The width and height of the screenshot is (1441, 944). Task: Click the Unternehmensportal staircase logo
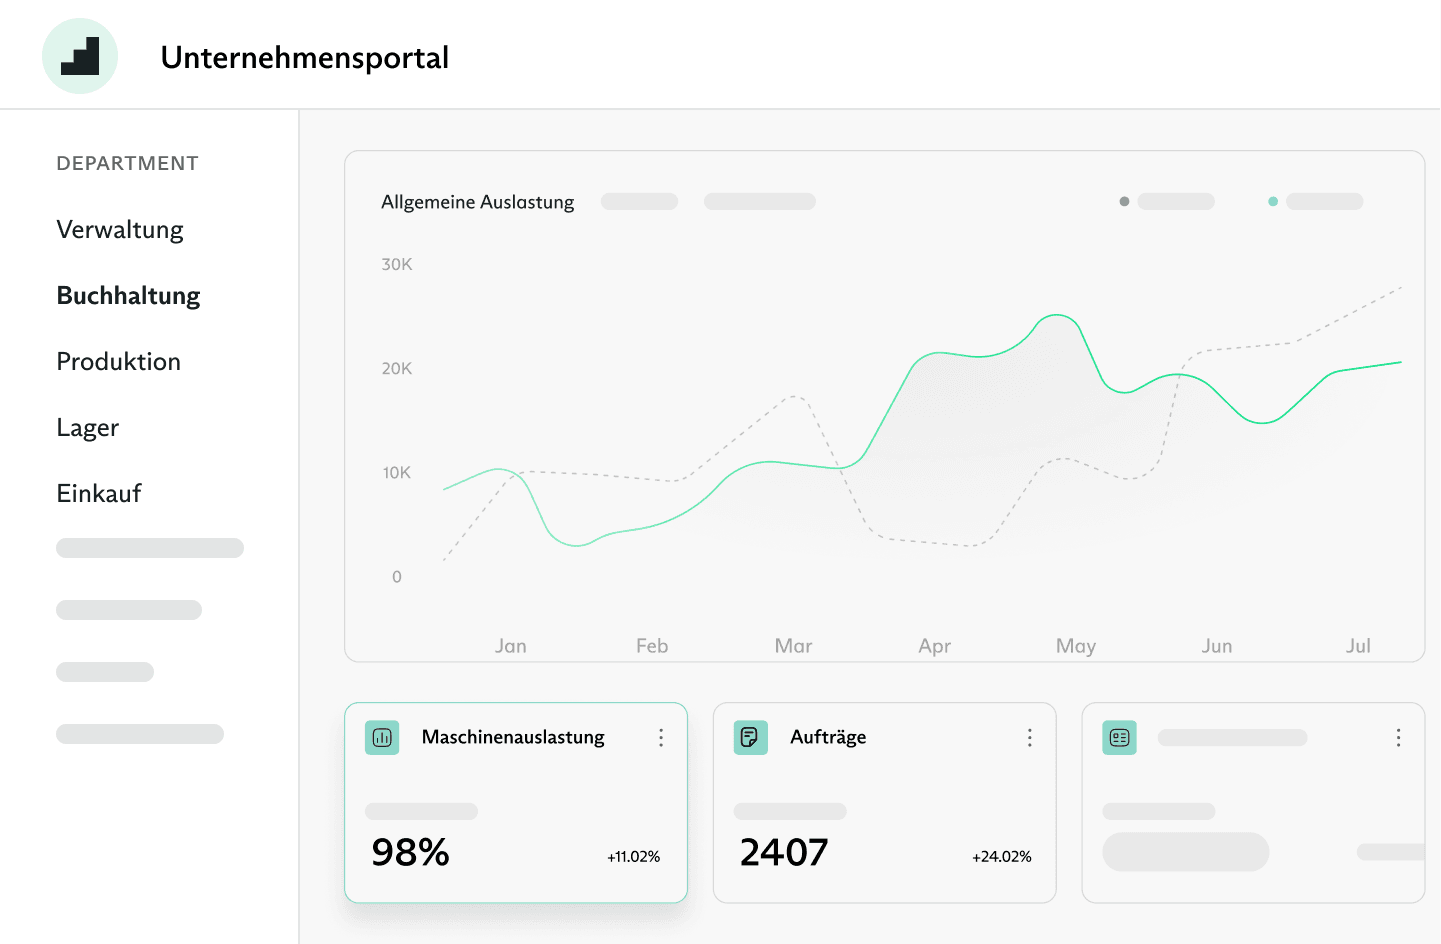[80, 56]
